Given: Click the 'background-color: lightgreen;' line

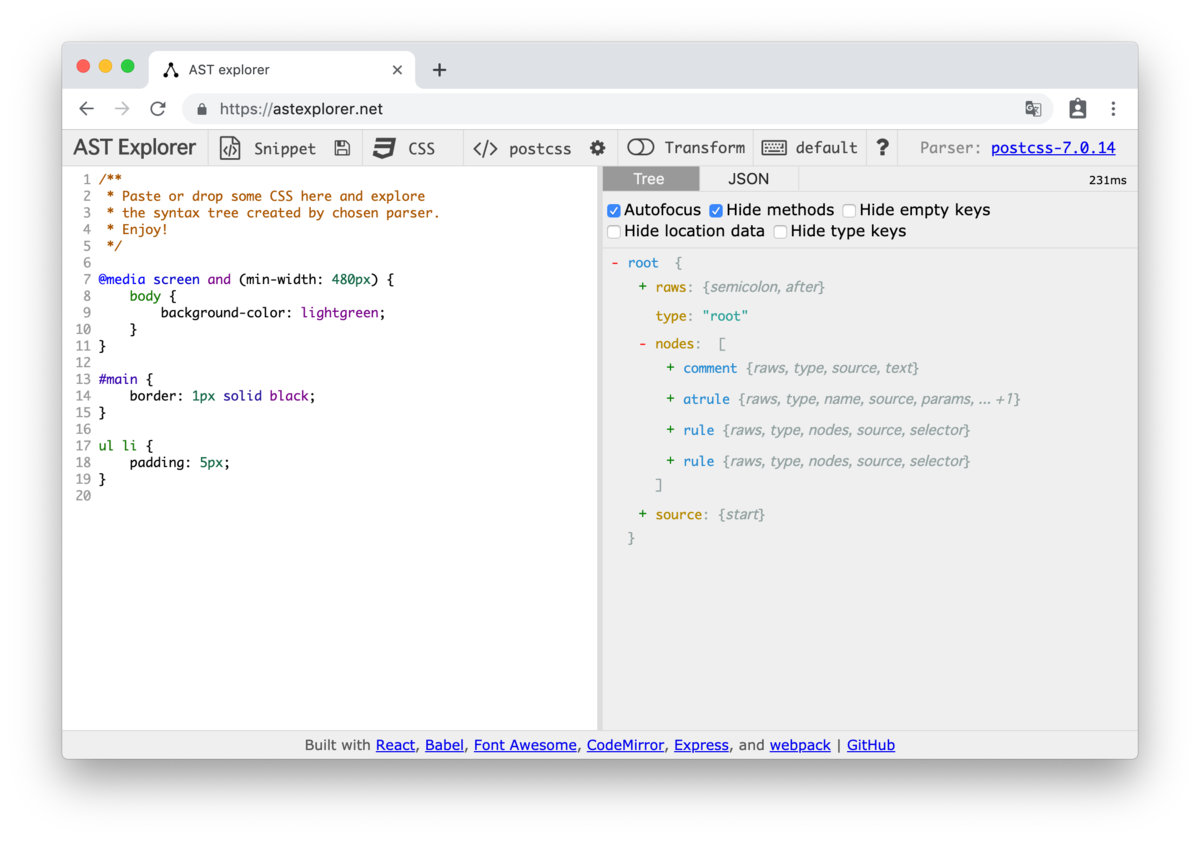Looking at the screenshot, I should (272, 313).
